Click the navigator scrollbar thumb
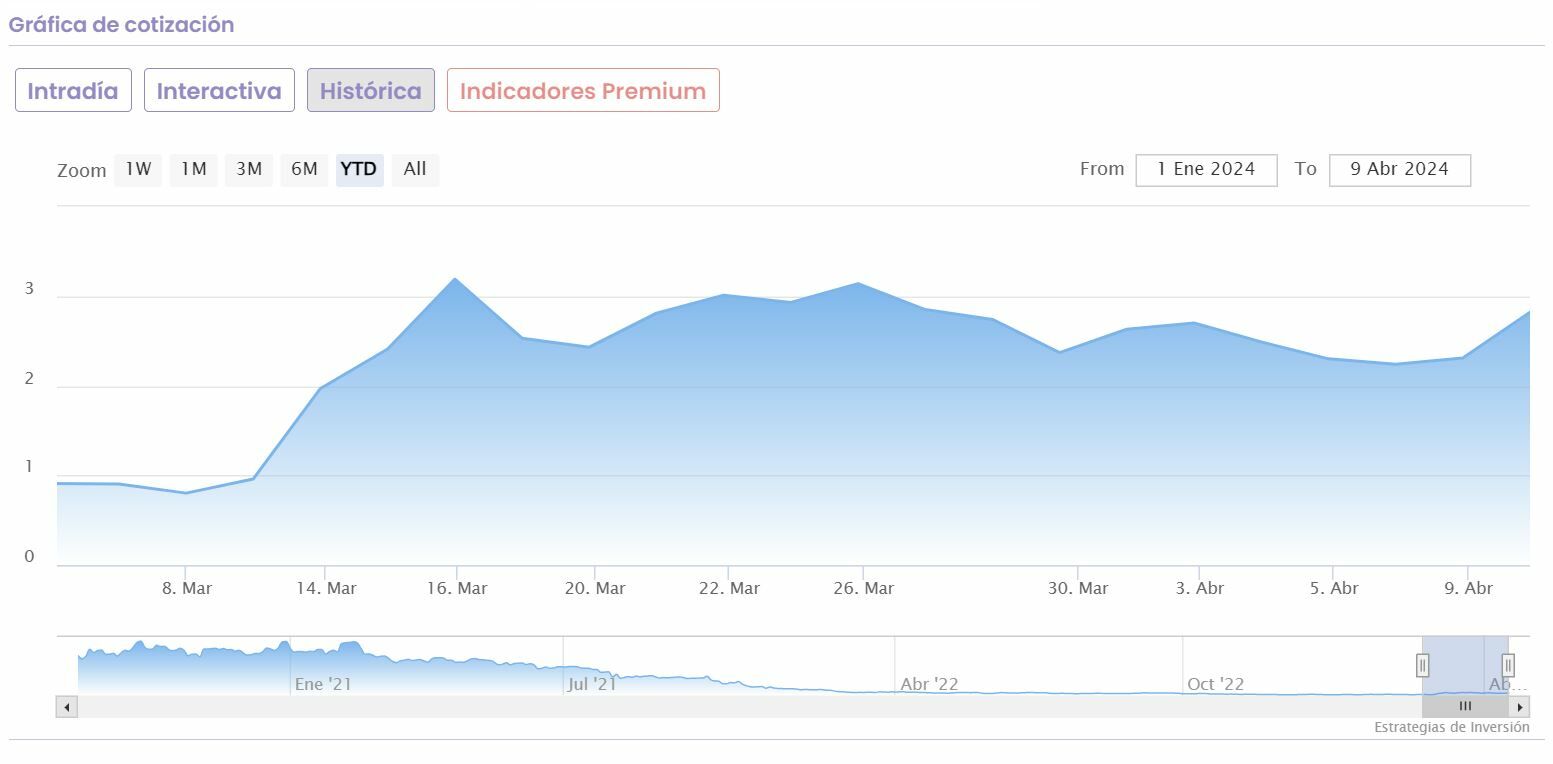 (x=1465, y=707)
